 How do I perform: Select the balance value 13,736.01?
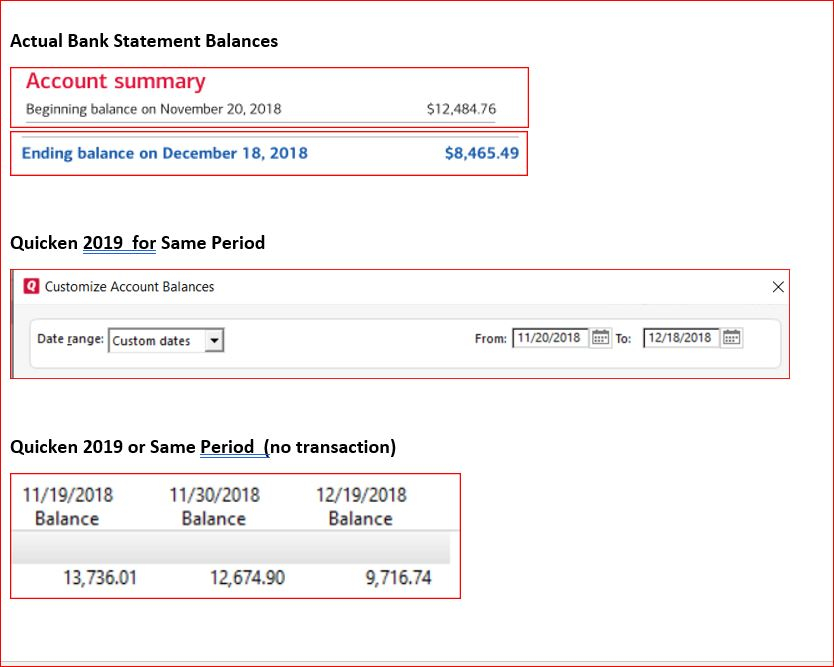[100, 578]
